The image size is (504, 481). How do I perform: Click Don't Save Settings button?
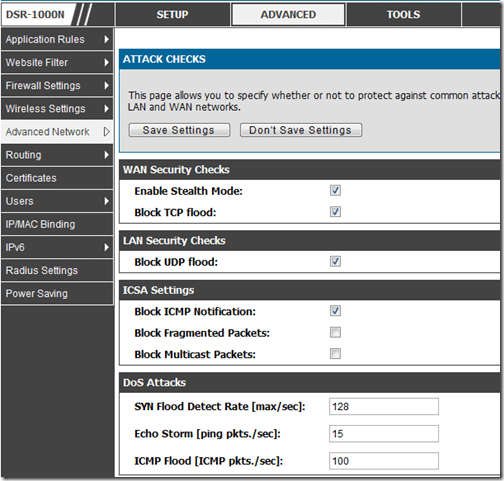coord(301,130)
